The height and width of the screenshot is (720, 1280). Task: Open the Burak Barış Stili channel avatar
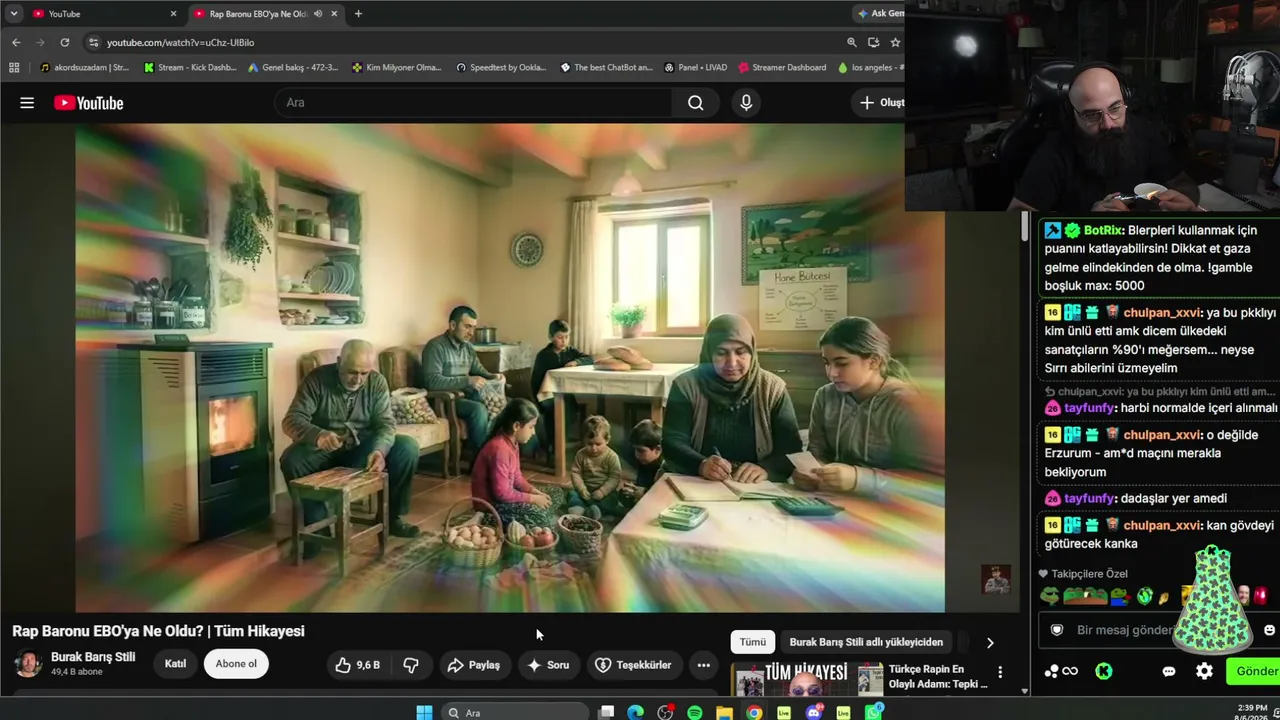tap(28, 664)
